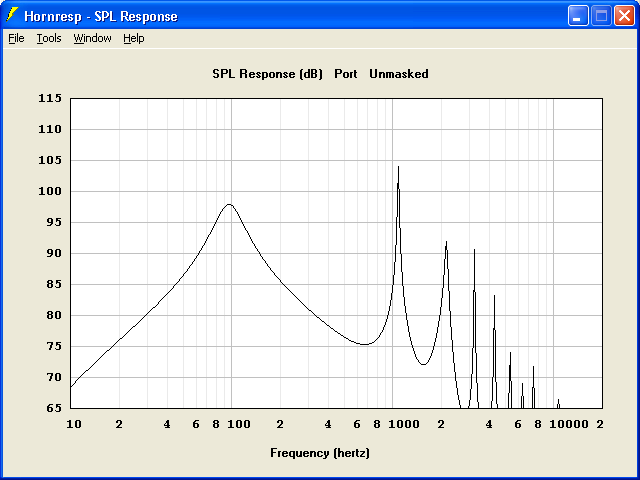Image resolution: width=640 pixels, height=480 pixels.
Task: Click the 75 dB y-axis label
Action: (53, 347)
